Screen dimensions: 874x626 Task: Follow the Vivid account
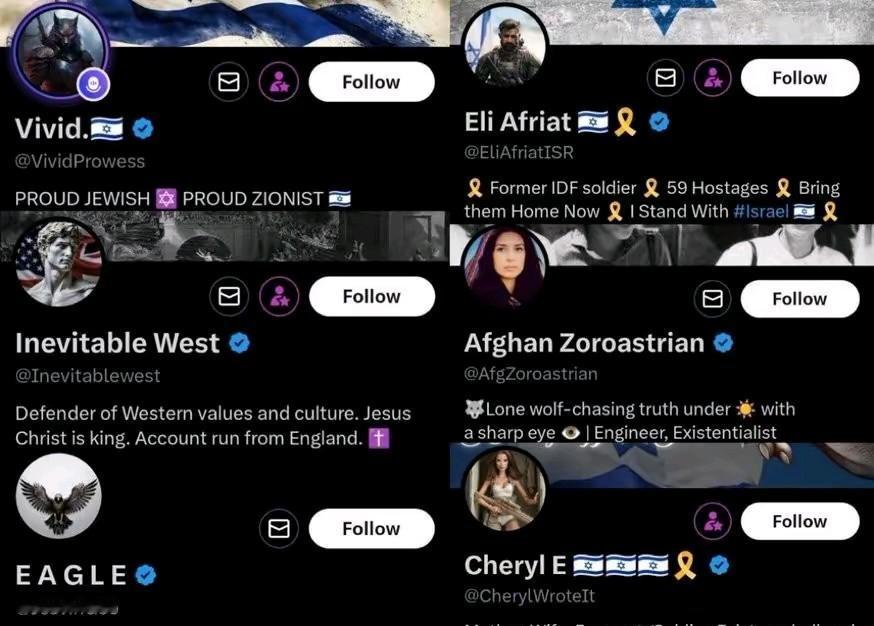[x=371, y=82]
